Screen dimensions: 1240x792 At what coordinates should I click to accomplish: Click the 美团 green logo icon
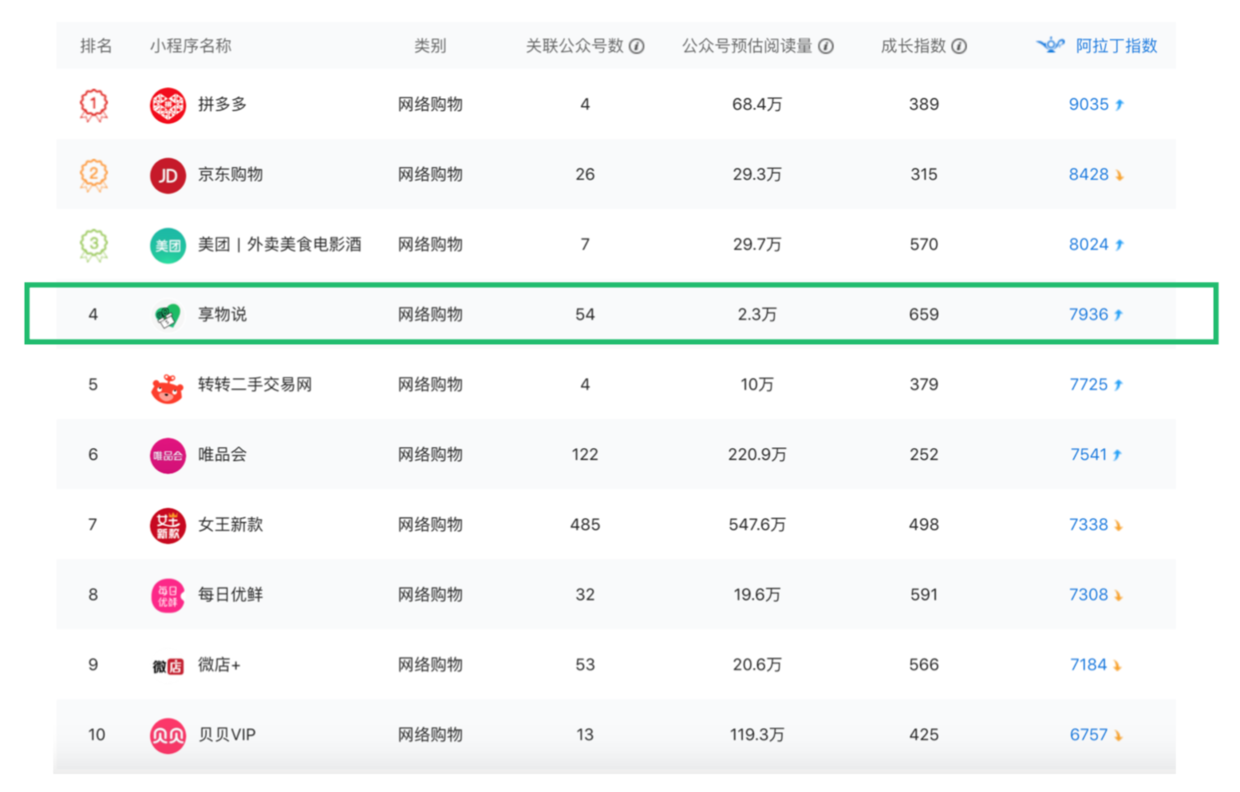click(168, 244)
